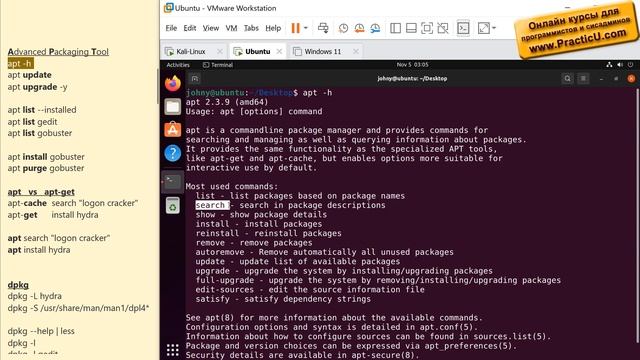The image size is (640, 360).
Task: Open the Terminal app menu in top bar
Action: pos(218,65)
